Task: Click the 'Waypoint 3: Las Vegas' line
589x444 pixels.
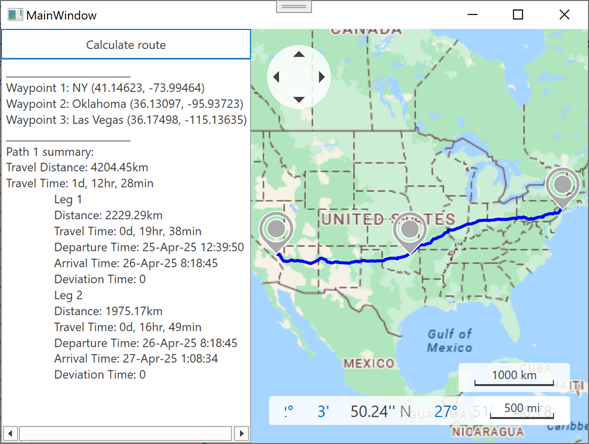Action: (126, 120)
